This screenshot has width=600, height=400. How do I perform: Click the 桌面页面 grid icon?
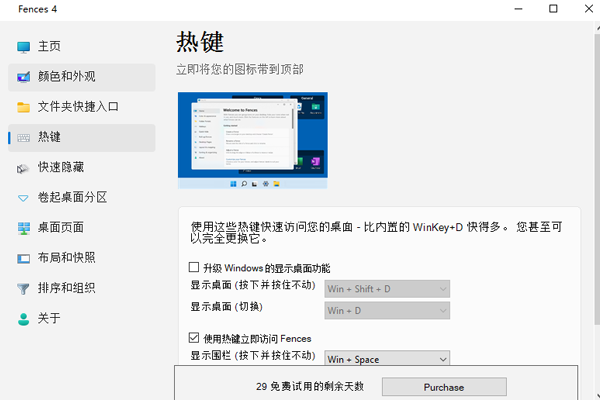(23, 228)
